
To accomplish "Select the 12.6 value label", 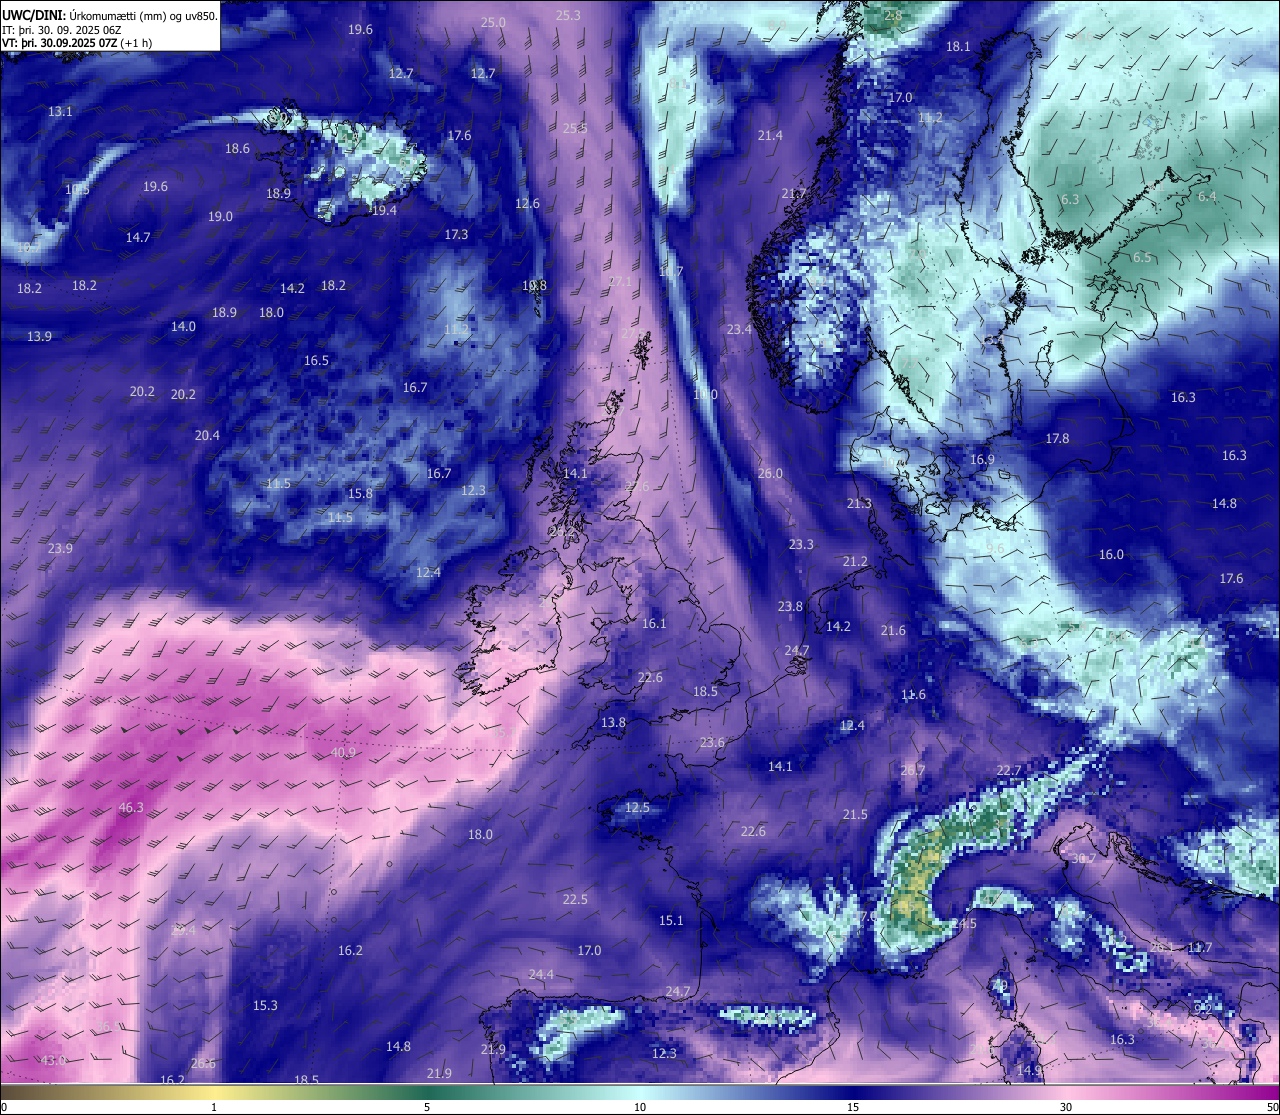I will [527, 204].
